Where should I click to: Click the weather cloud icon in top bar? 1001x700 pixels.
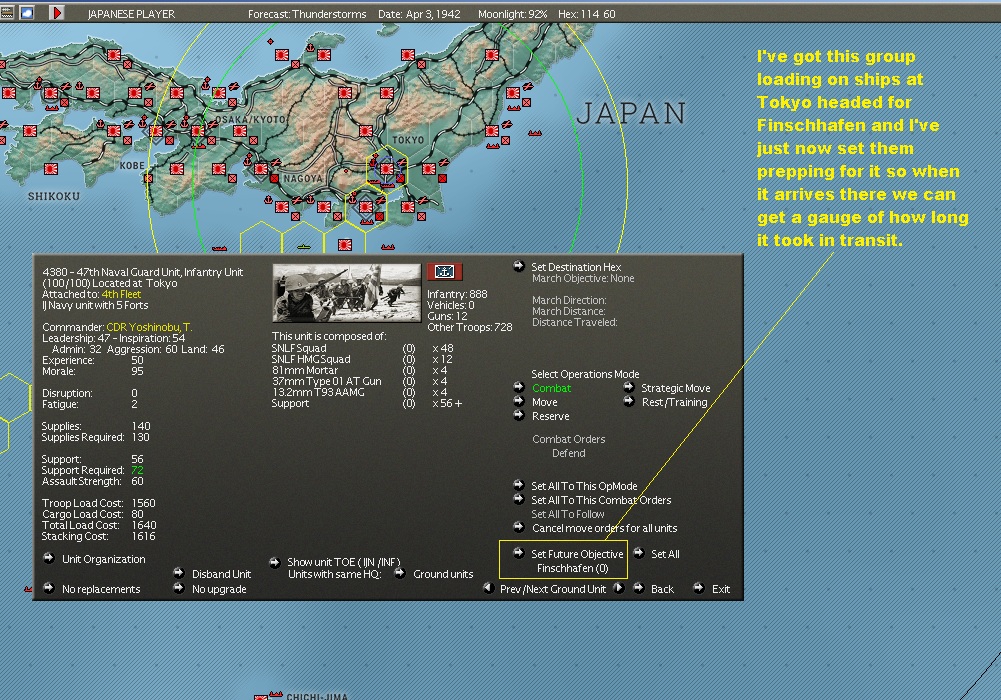(27, 12)
